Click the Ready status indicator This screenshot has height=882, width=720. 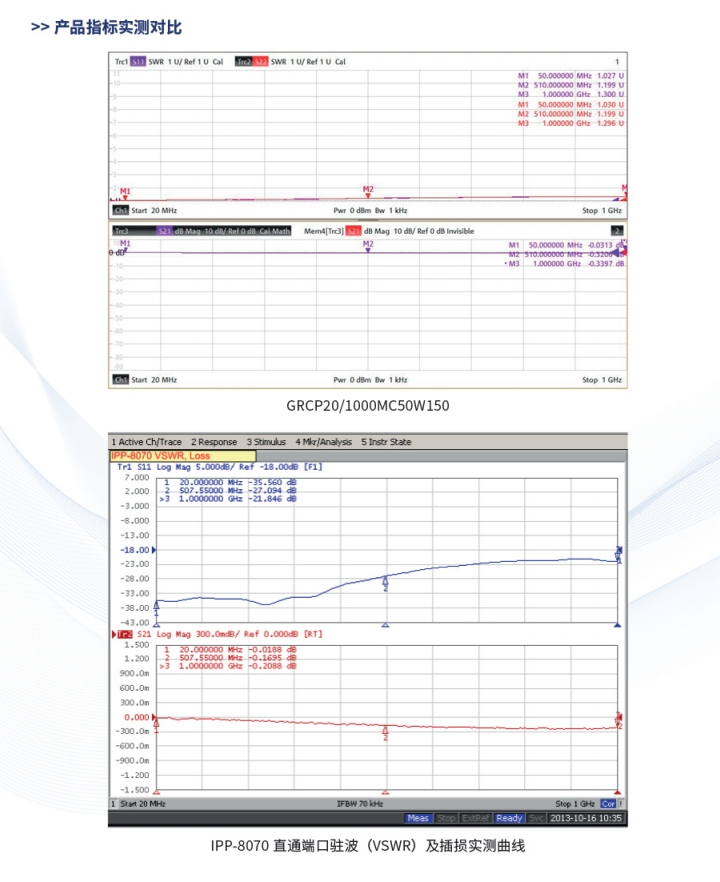coord(509,818)
